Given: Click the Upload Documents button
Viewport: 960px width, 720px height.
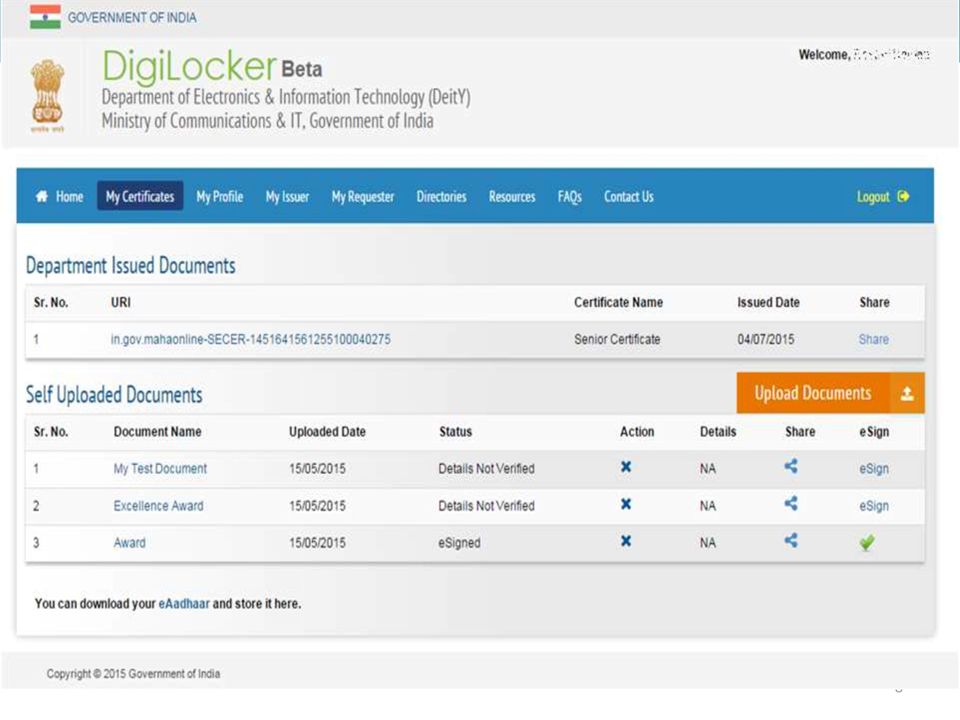Looking at the screenshot, I should (x=831, y=393).
